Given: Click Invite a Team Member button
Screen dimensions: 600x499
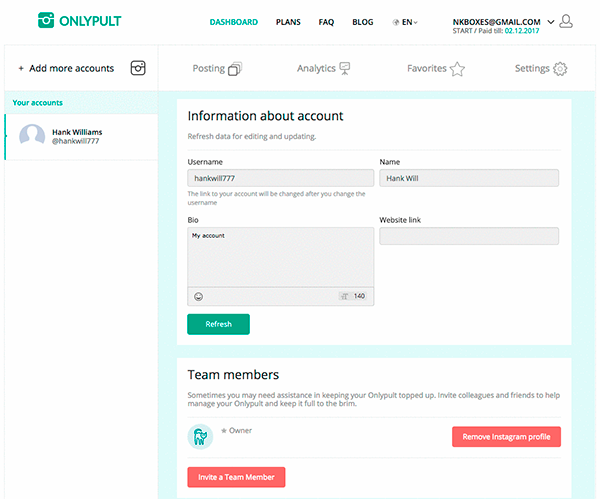Looking at the screenshot, I should pos(236,477).
